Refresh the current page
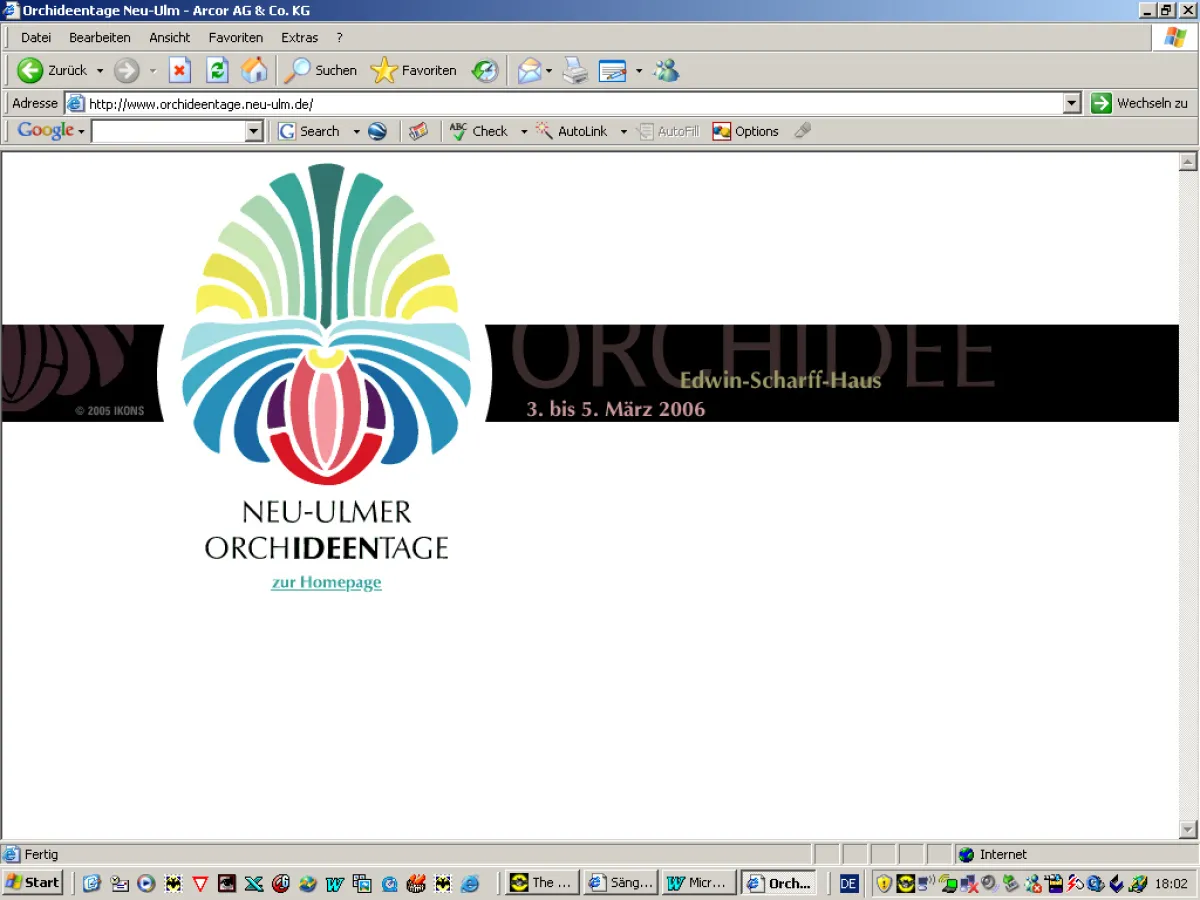 (217, 70)
